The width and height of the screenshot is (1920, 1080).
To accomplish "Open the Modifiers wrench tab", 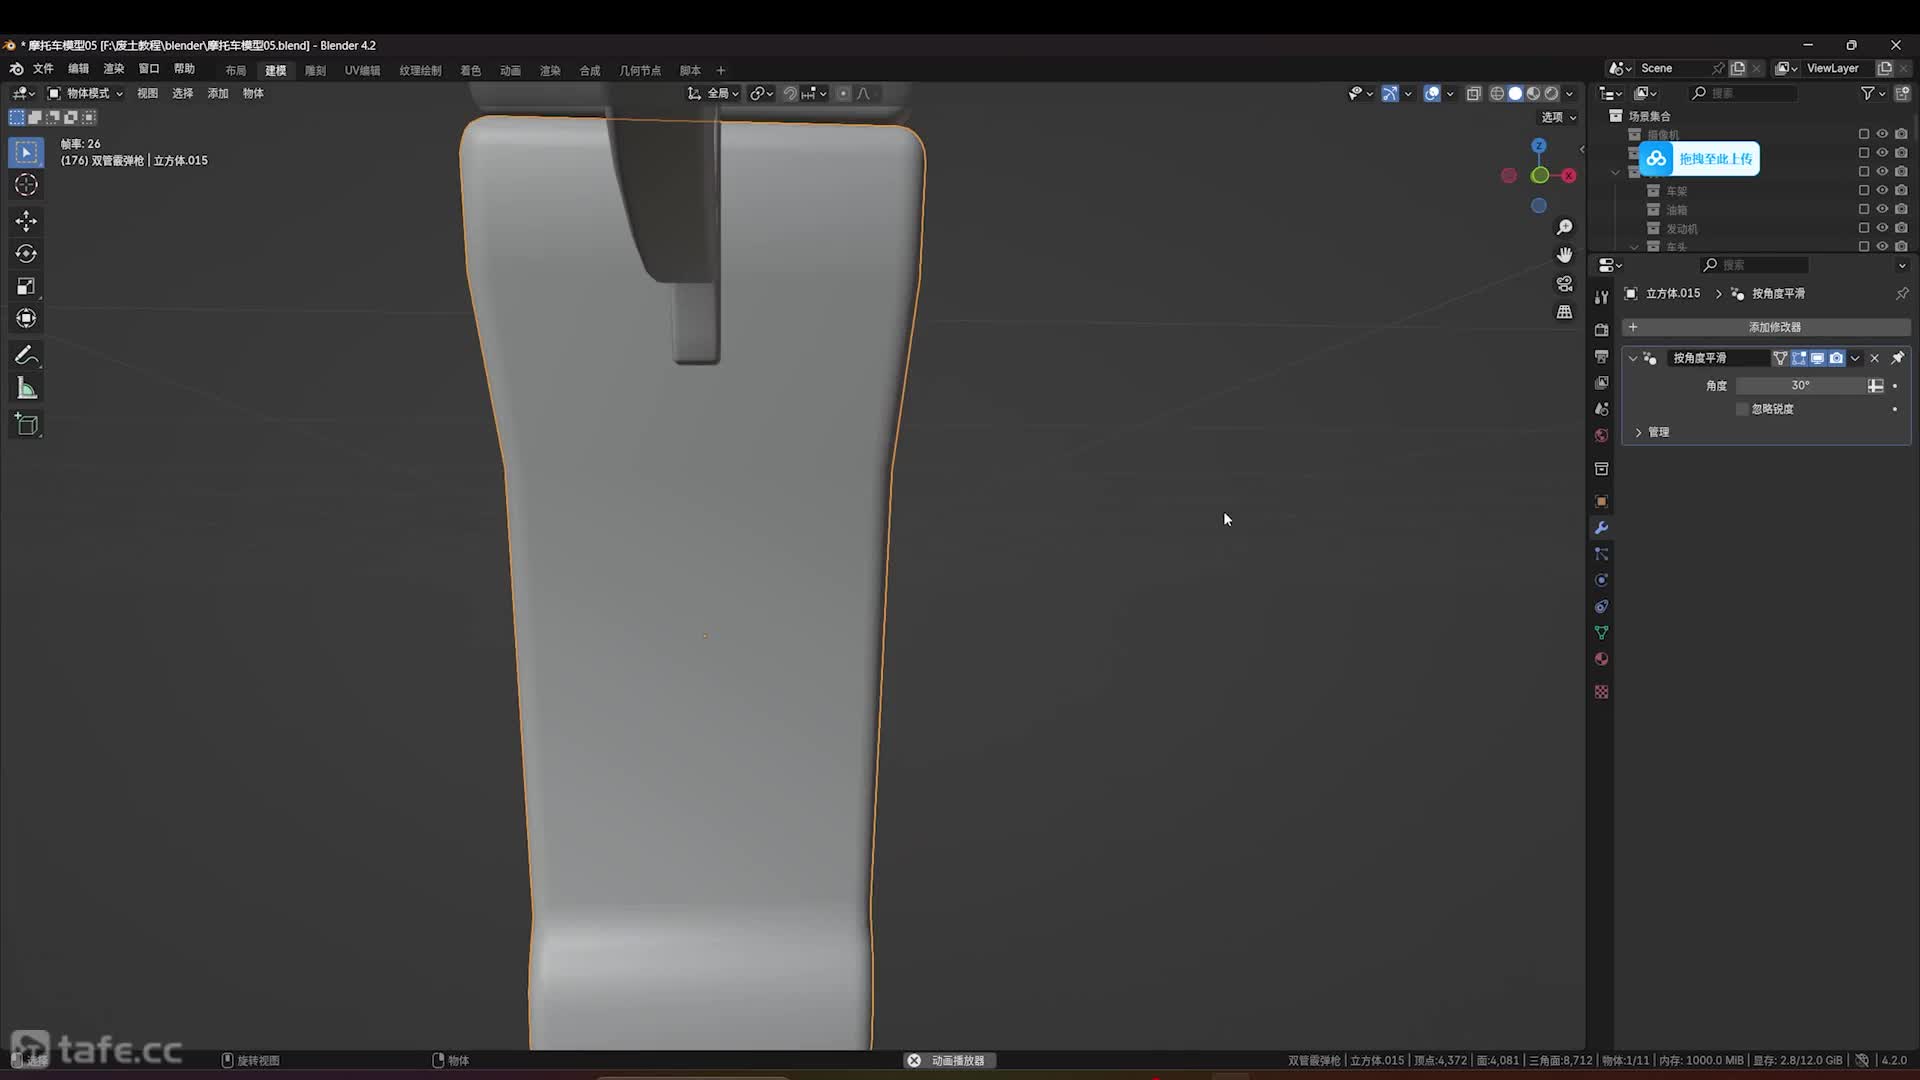I will point(1601,527).
